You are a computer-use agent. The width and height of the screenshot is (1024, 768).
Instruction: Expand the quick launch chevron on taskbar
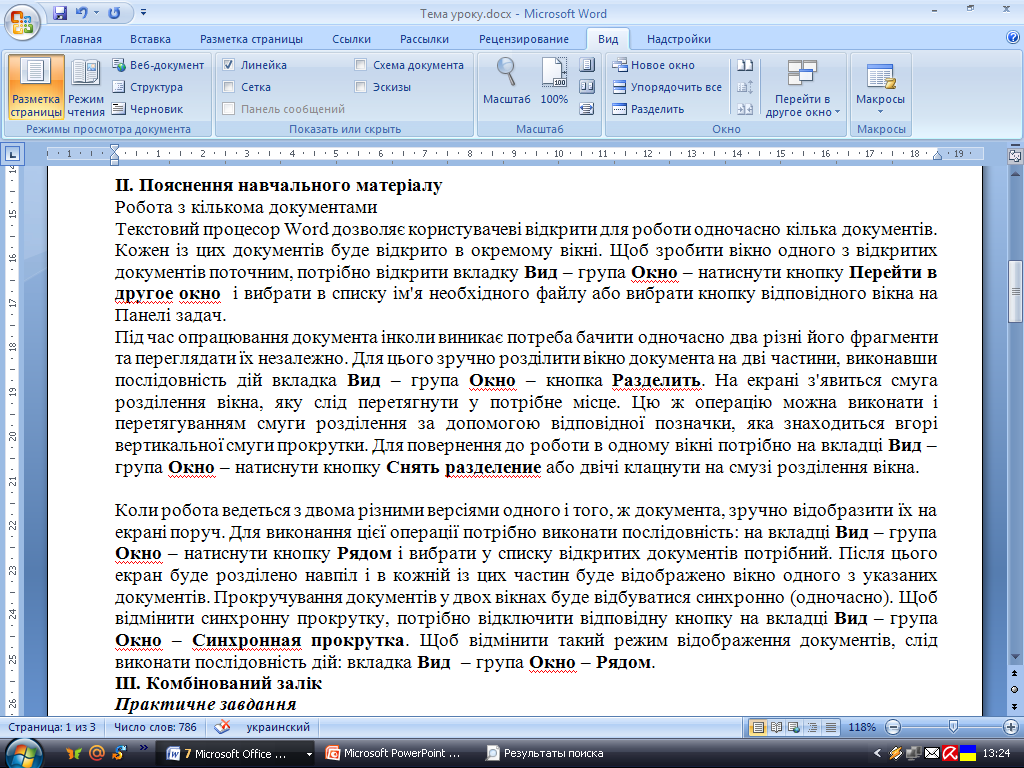click(144, 748)
